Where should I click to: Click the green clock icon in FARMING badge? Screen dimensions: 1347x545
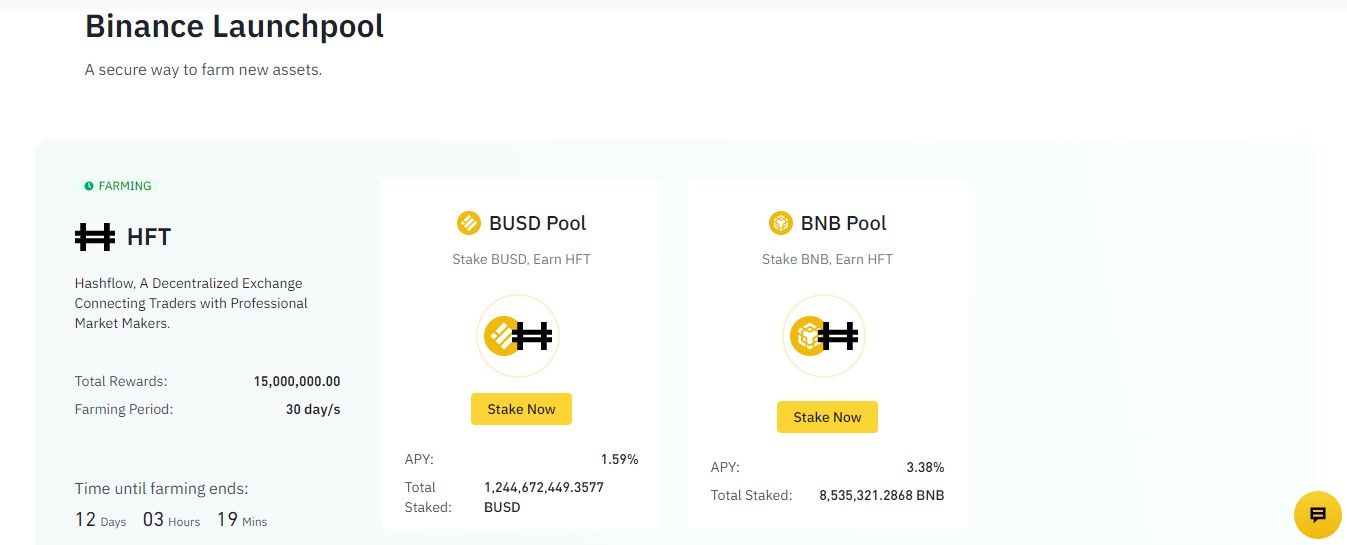pos(88,186)
